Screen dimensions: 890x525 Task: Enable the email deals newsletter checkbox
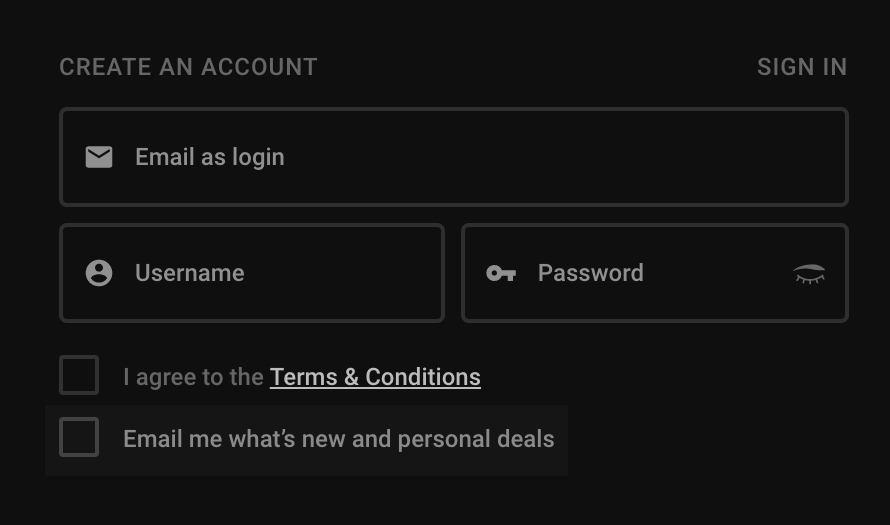(79, 437)
